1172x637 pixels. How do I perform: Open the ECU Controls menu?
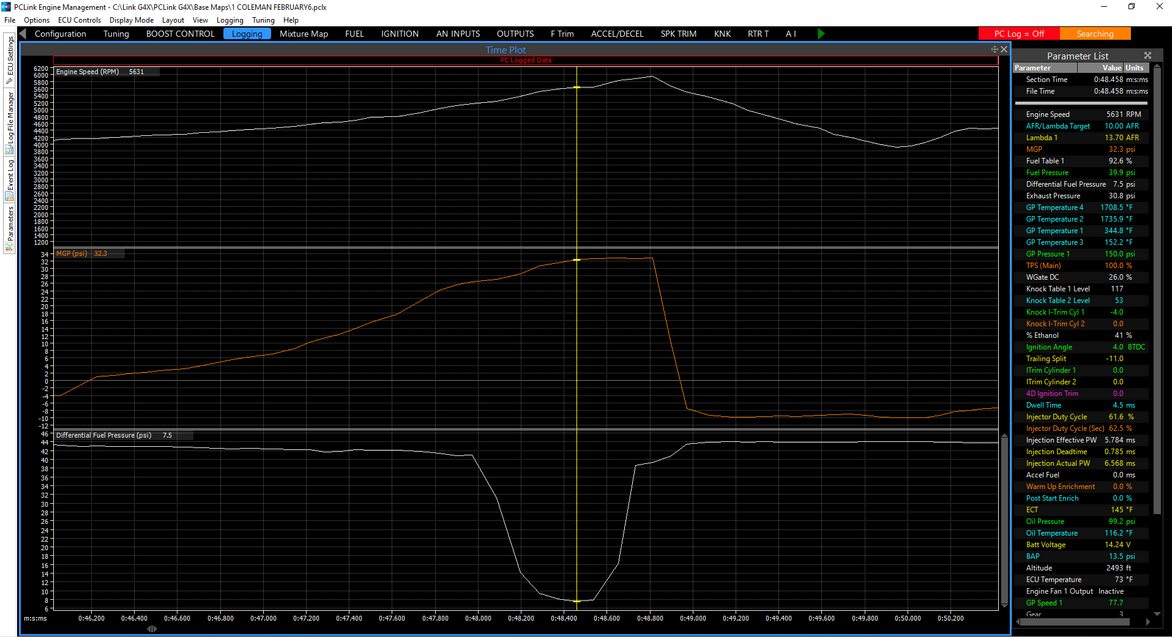tap(79, 20)
